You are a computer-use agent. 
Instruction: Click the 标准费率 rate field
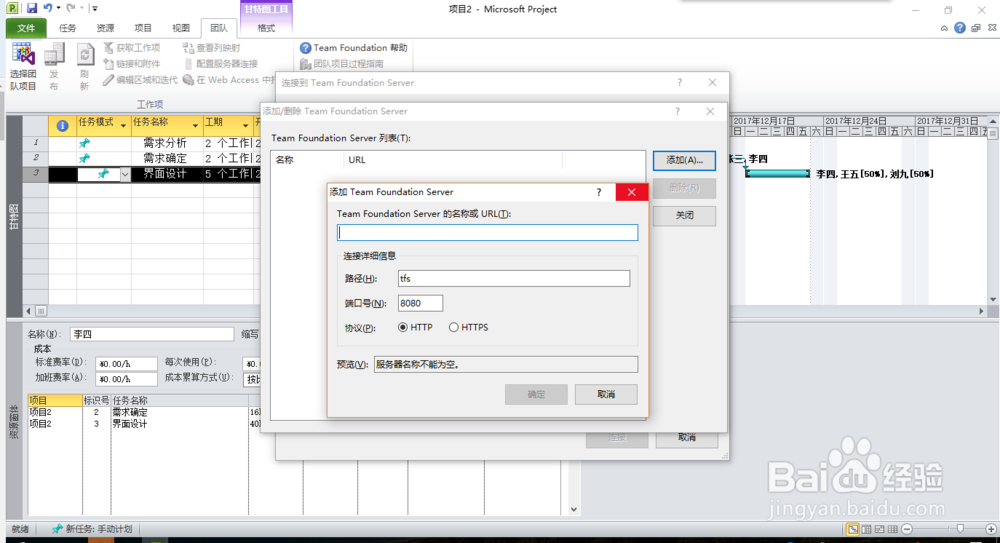[126, 364]
